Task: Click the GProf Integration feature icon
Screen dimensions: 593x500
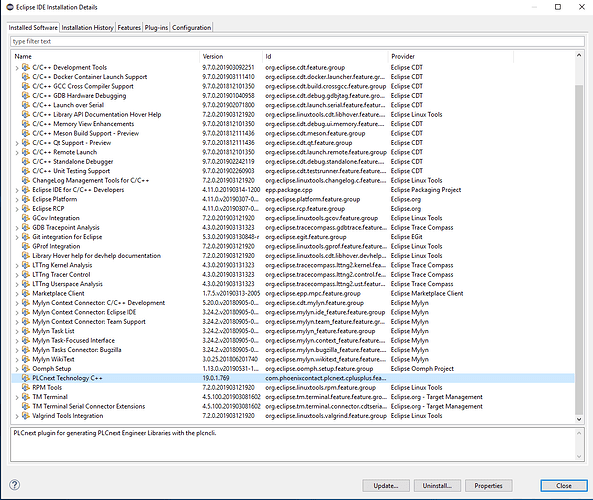Action: [26, 246]
